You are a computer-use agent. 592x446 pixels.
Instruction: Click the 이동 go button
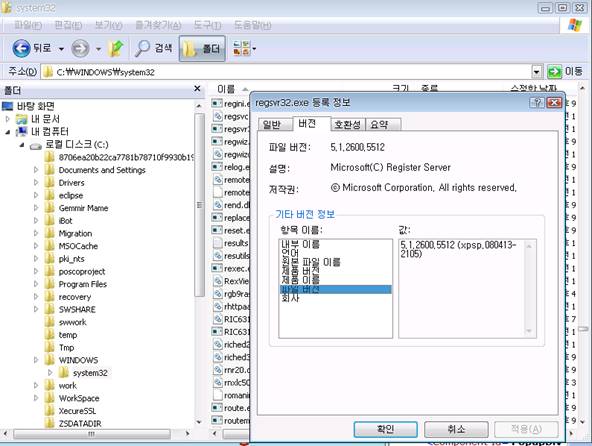click(x=565, y=71)
